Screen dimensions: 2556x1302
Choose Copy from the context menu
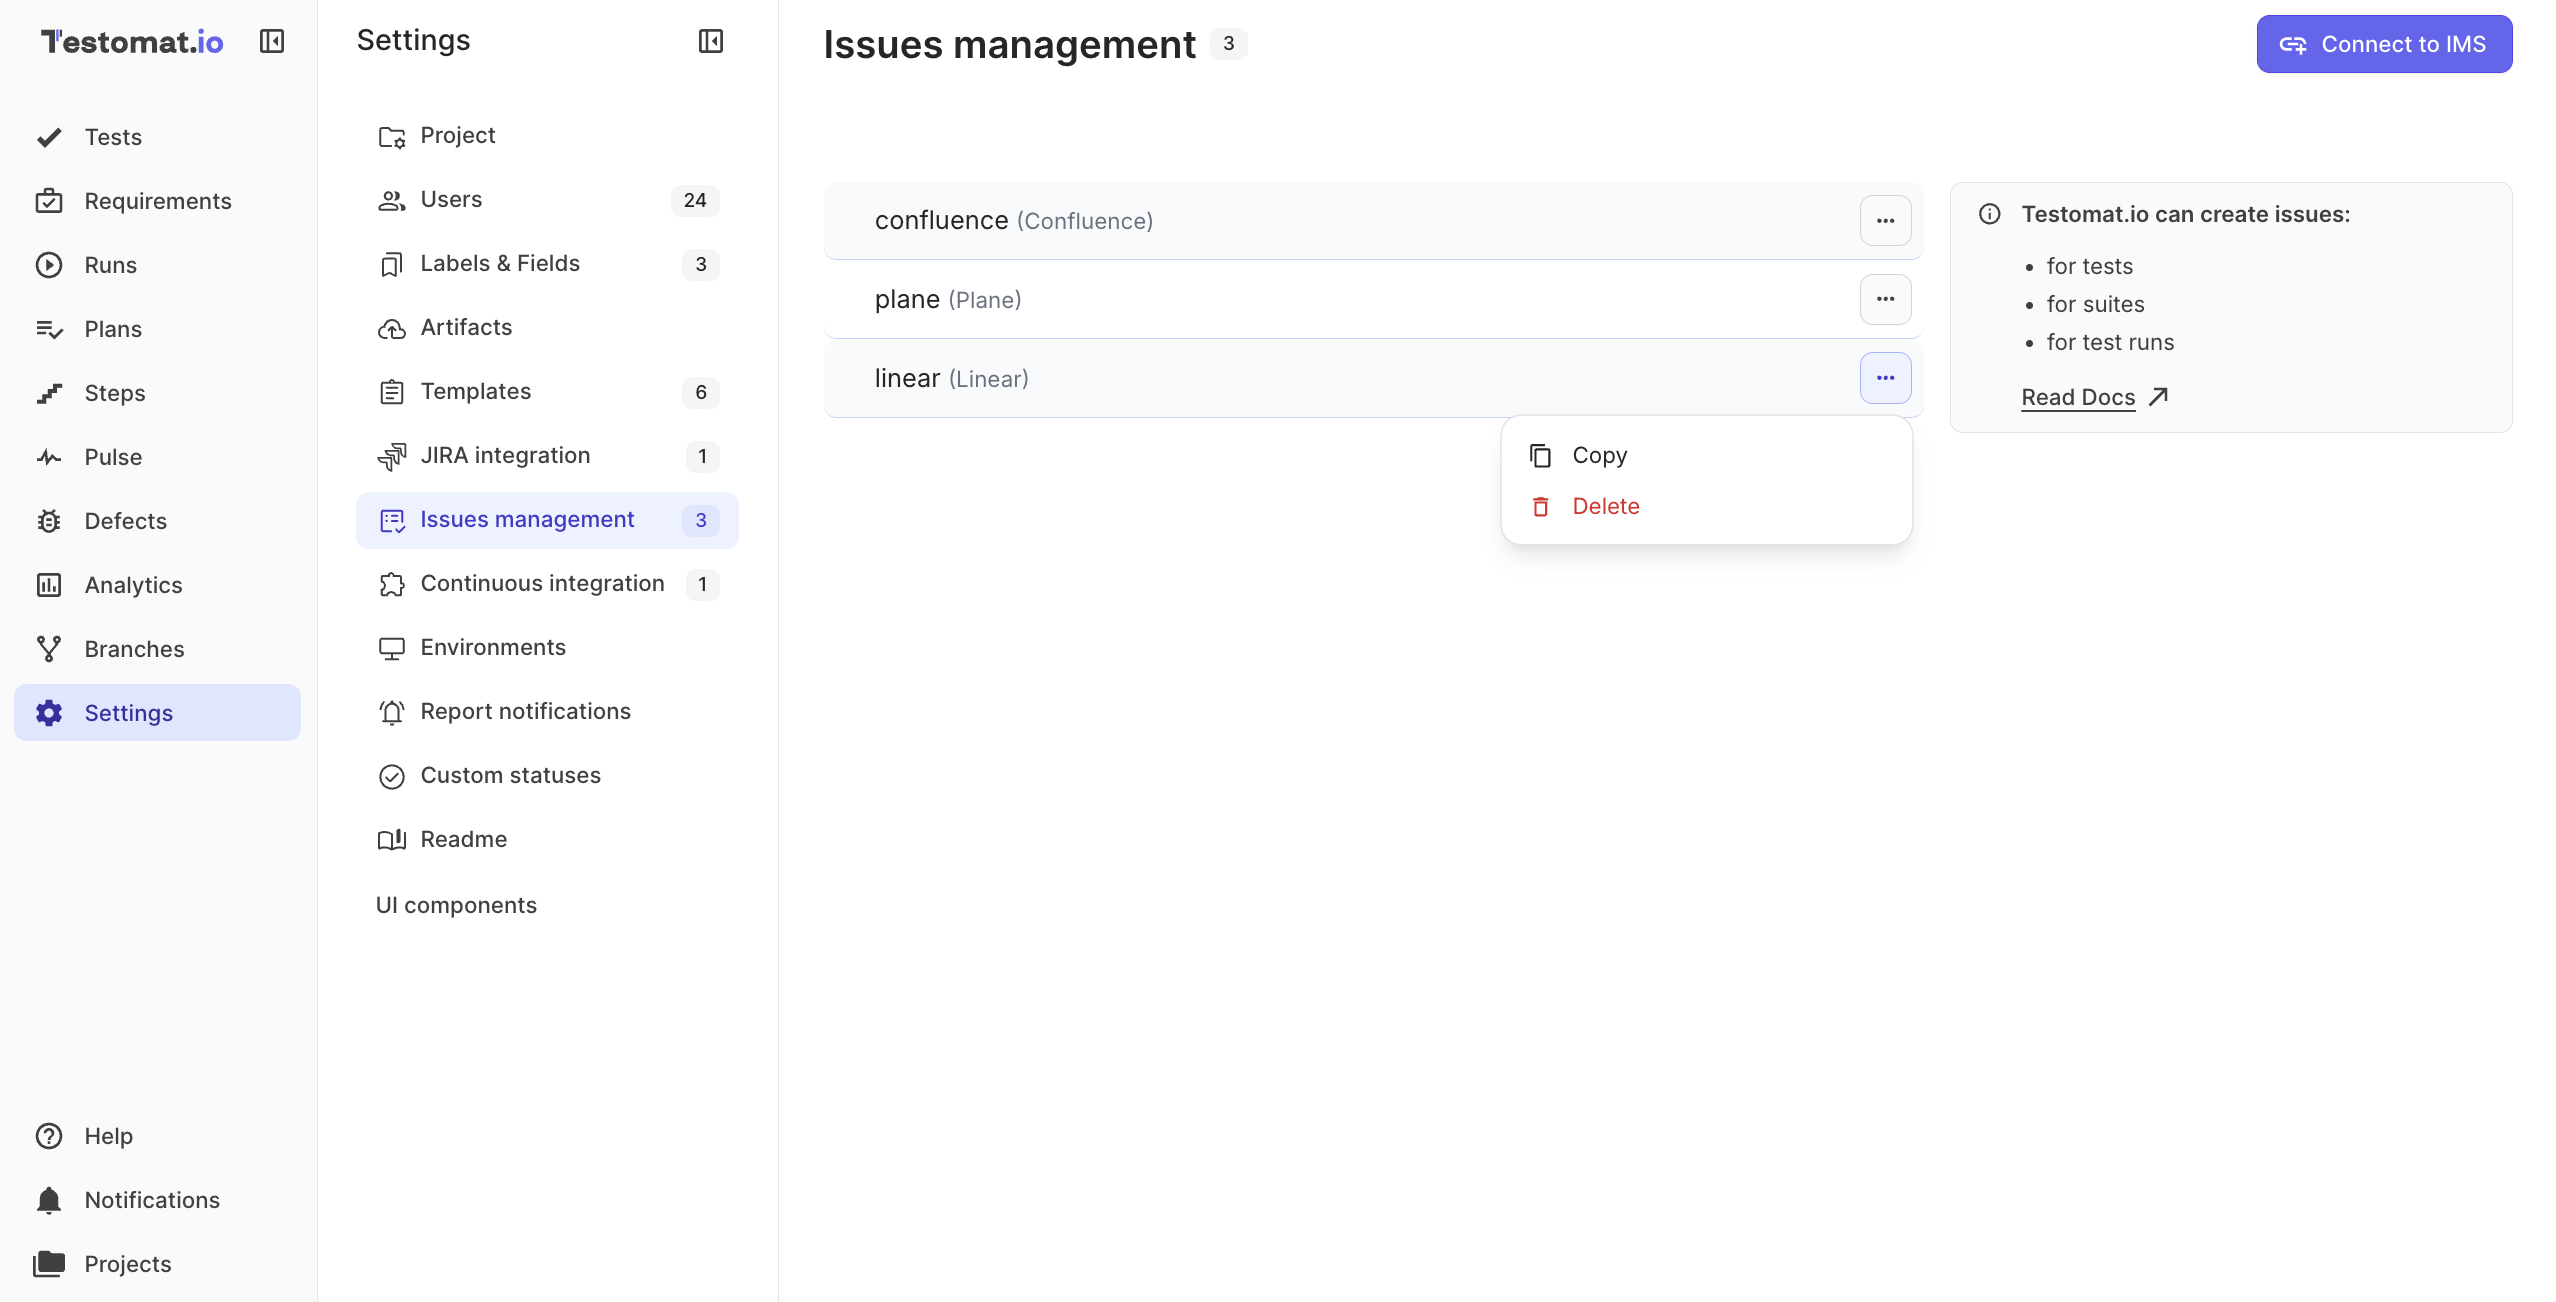click(x=1706, y=455)
